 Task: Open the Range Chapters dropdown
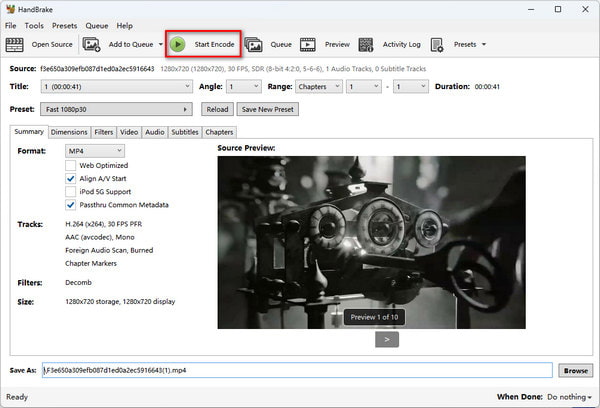tap(318, 86)
